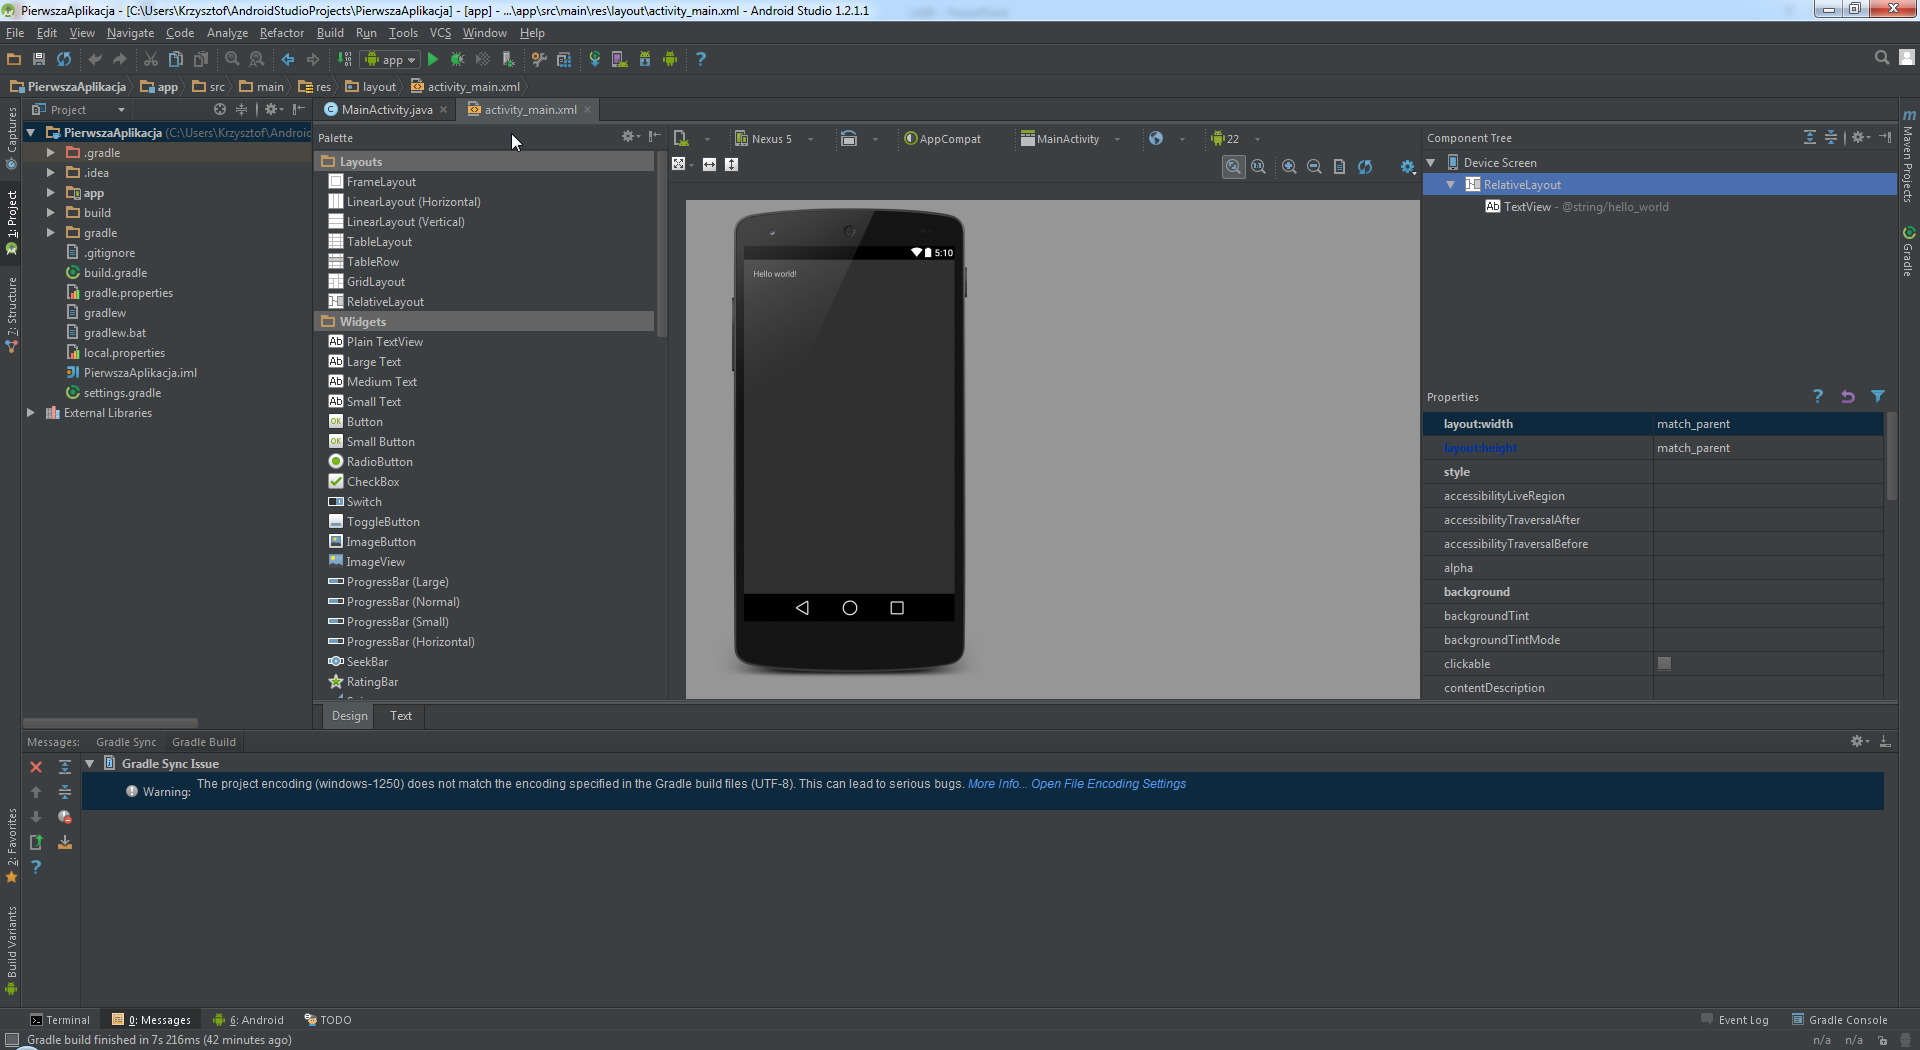1920x1050 pixels.
Task: Navigate back with the blue left arrow
Action: (288, 59)
